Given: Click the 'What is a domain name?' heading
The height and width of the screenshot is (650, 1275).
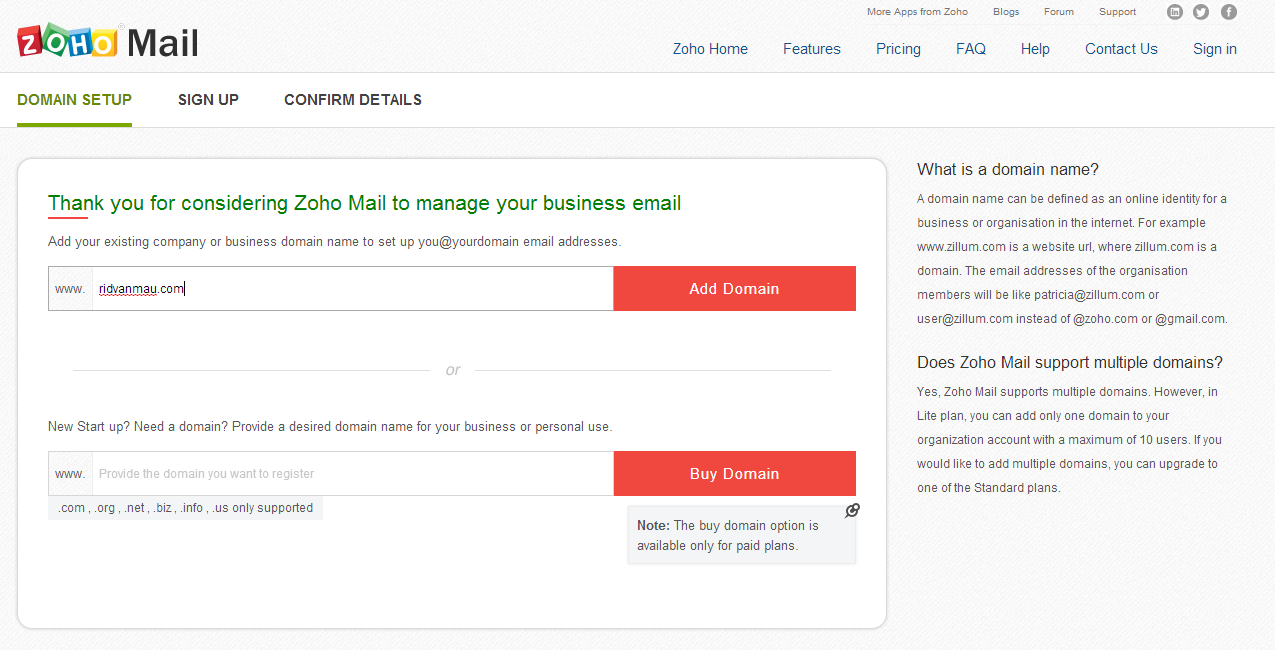Looking at the screenshot, I should [1008, 169].
